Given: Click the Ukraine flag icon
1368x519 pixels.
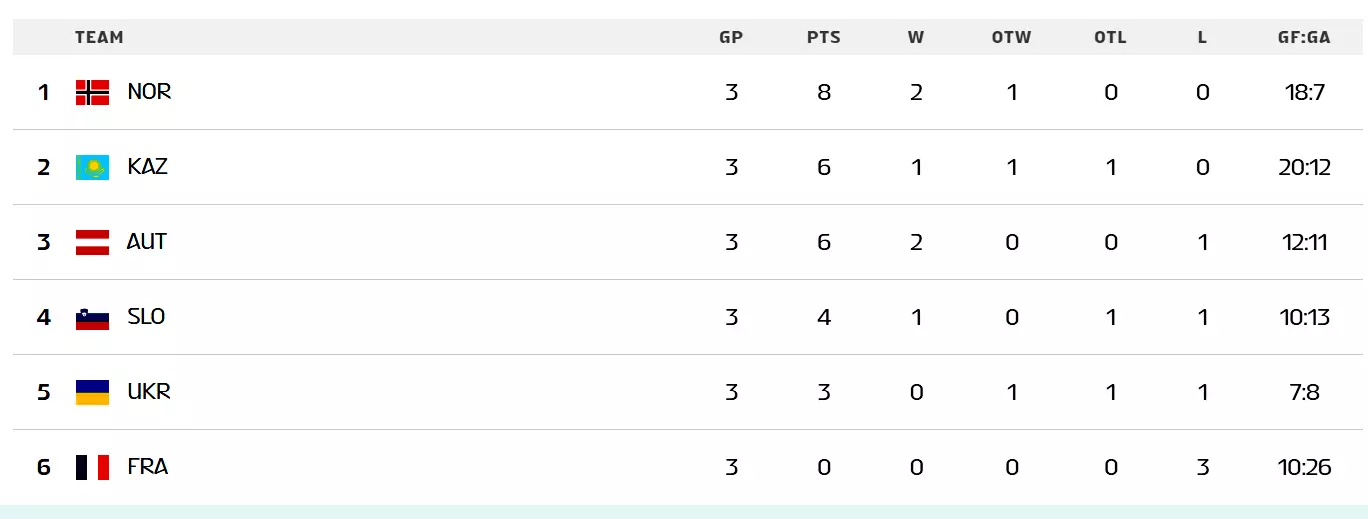Looking at the screenshot, I should [92, 393].
